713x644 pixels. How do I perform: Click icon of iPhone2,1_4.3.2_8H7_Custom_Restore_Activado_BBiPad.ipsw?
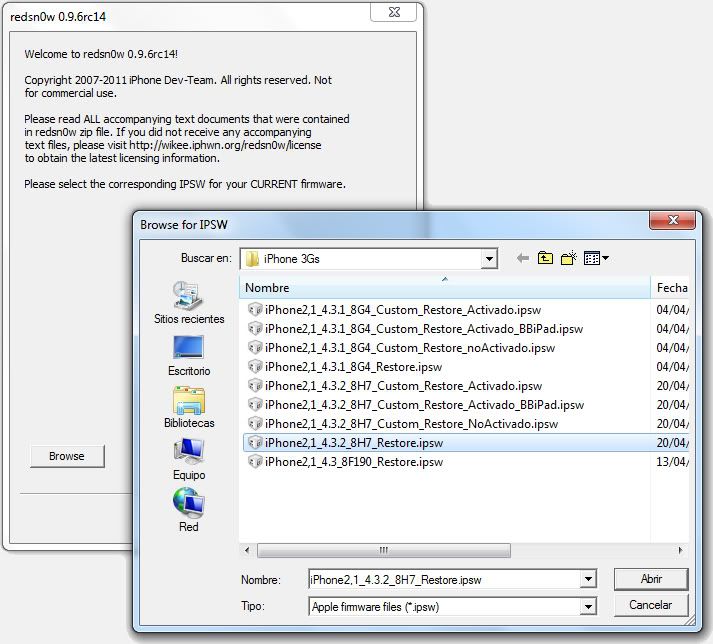coord(255,405)
